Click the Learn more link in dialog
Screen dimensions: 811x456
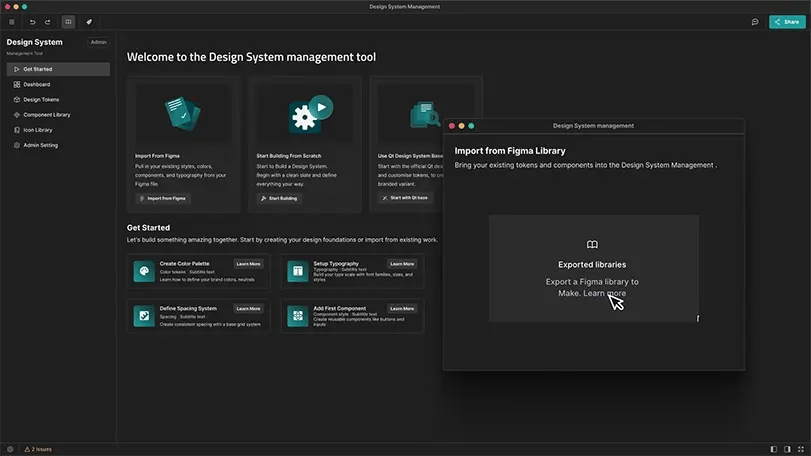[x=605, y=293]
